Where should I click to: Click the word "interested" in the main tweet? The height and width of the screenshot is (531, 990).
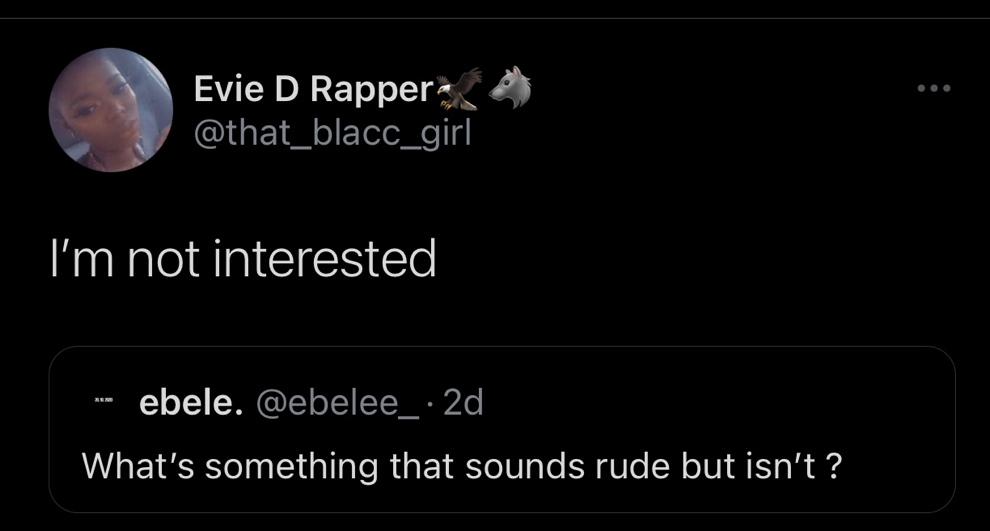tap(325, 259)
